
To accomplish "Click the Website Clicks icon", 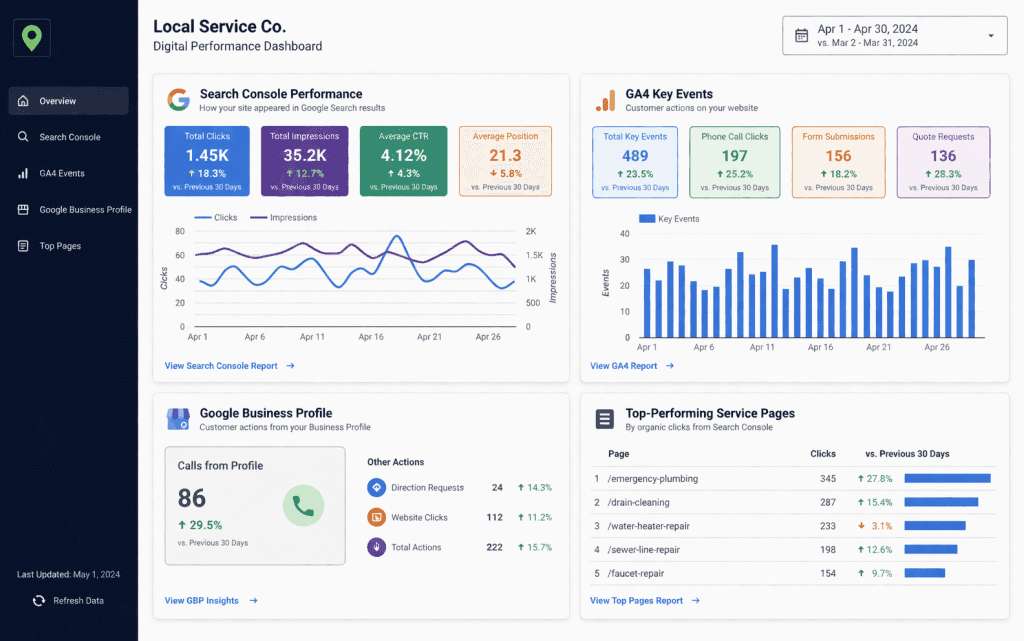I will pos(376,518).
